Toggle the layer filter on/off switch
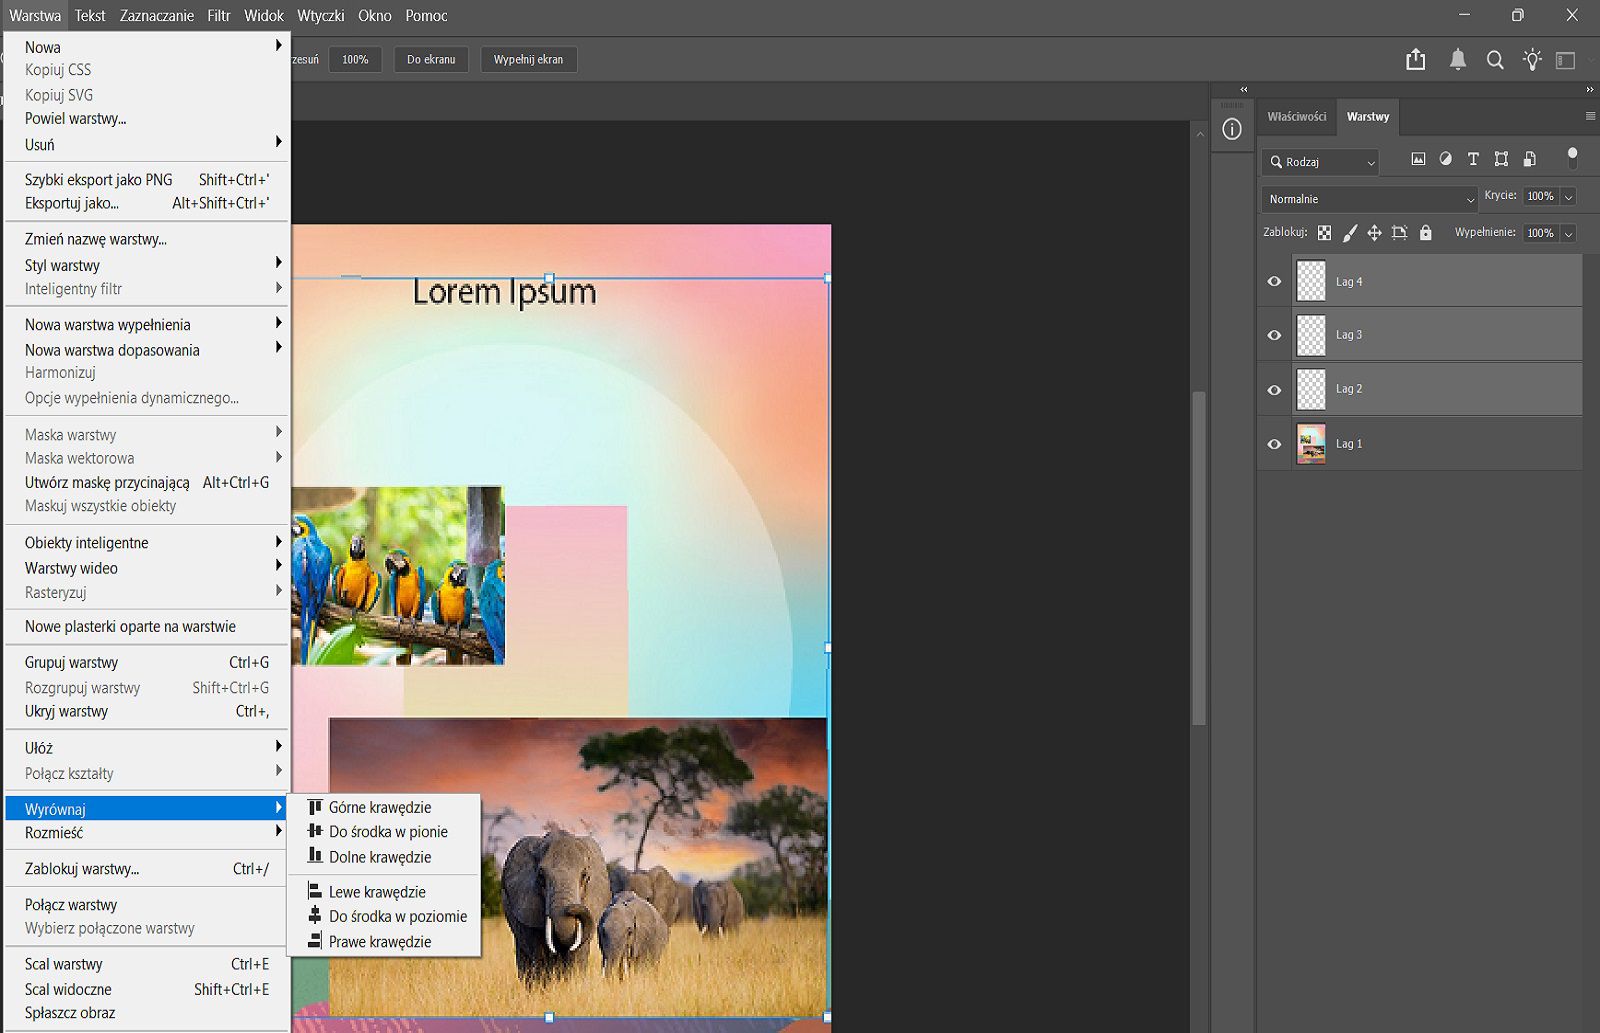Image resolution: width=1600 pixels, height=1033 pixels. pyautogui.click(x=1572, y=157)
